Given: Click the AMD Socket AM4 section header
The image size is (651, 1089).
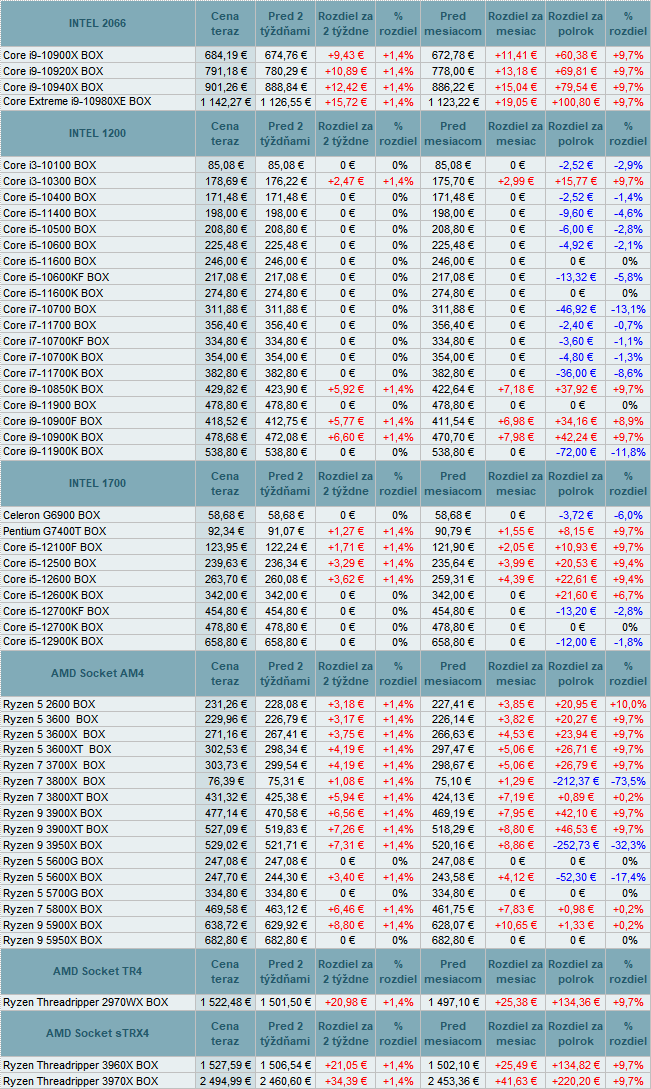Looking at the screenshot, I should coord(97,673).
